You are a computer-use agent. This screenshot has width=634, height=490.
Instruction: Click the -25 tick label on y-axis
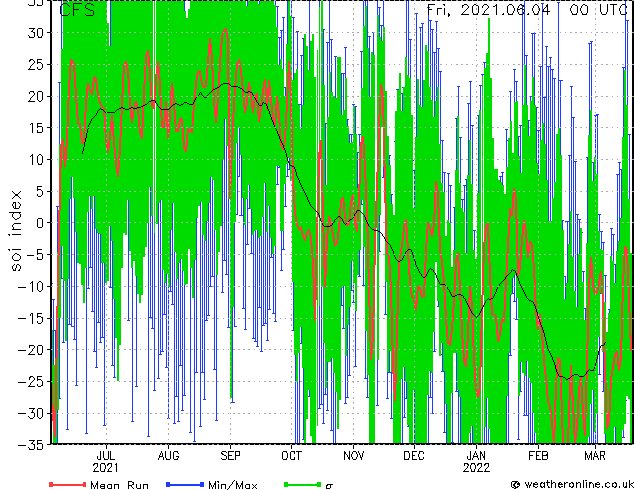point(31,382)
